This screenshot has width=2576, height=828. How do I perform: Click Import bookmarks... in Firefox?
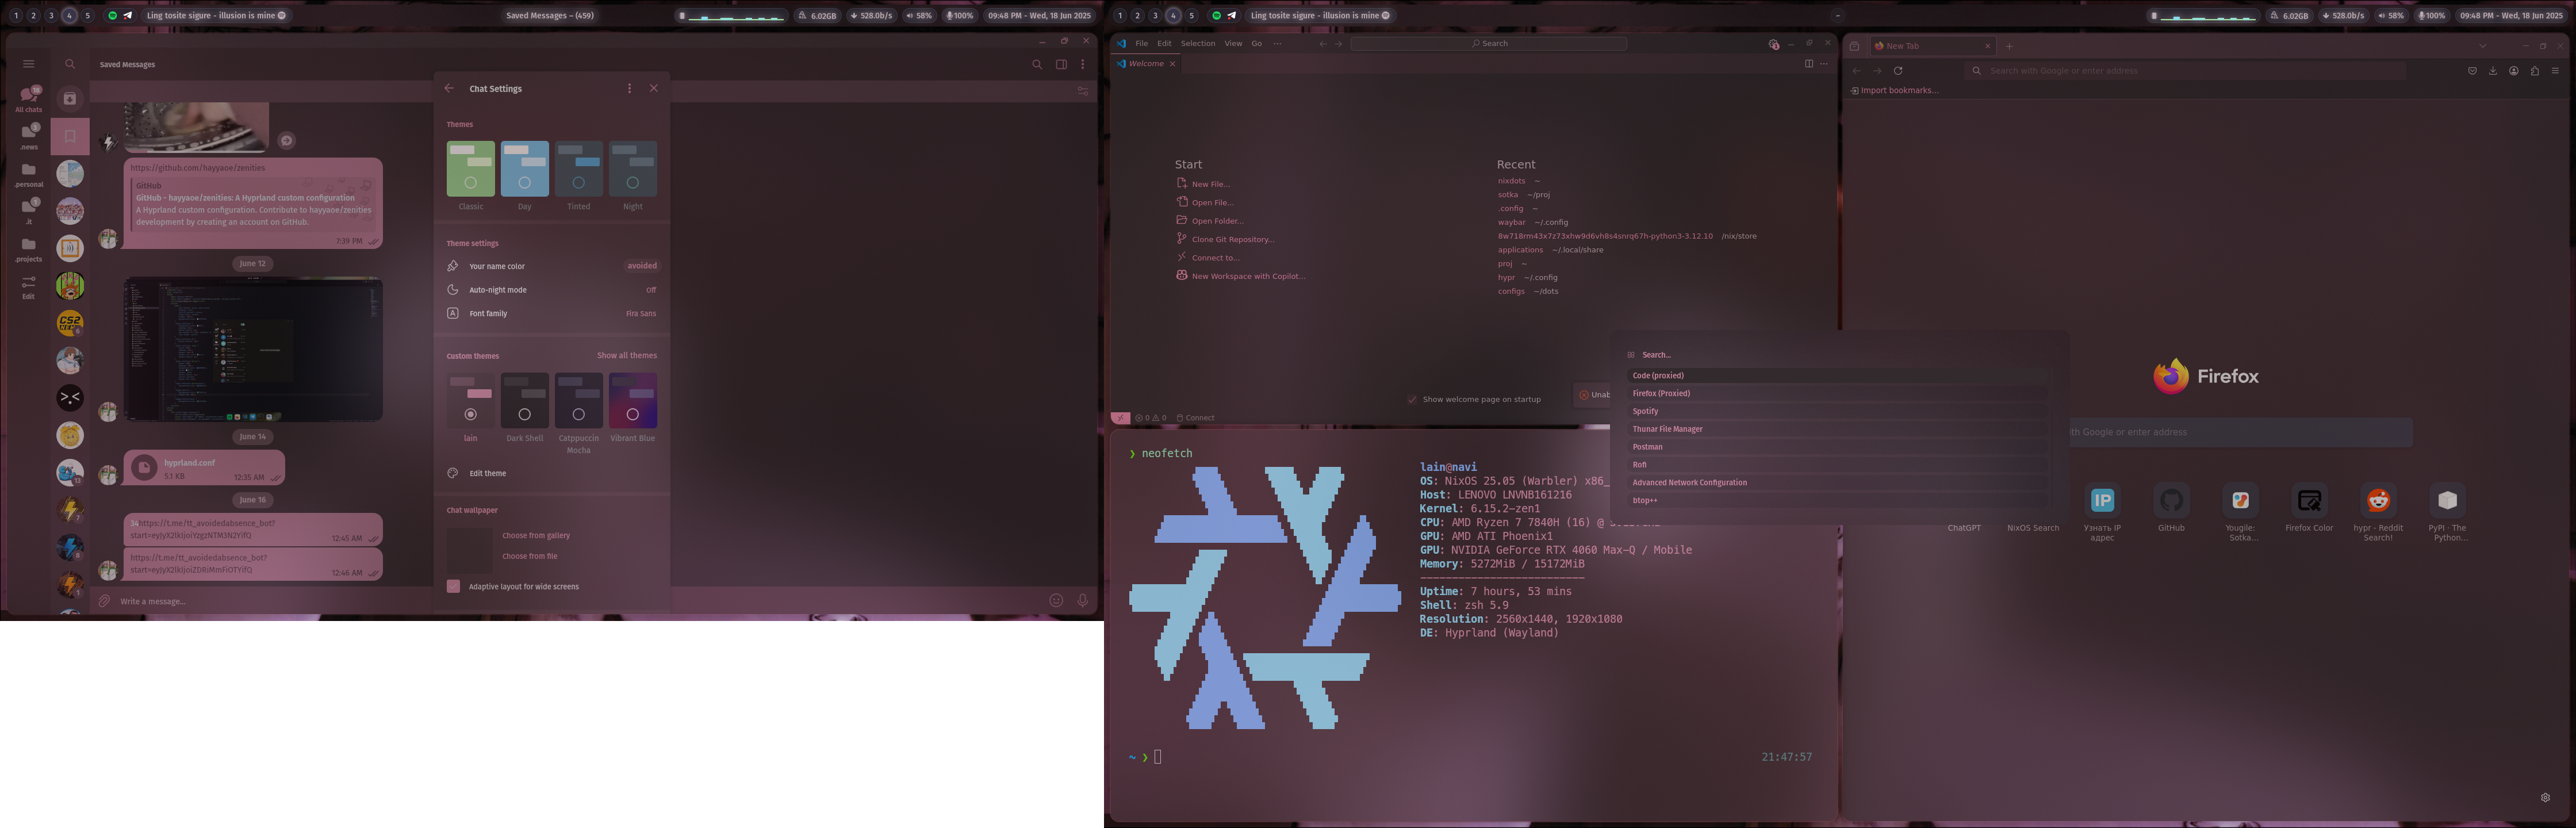click(1894, 90)
